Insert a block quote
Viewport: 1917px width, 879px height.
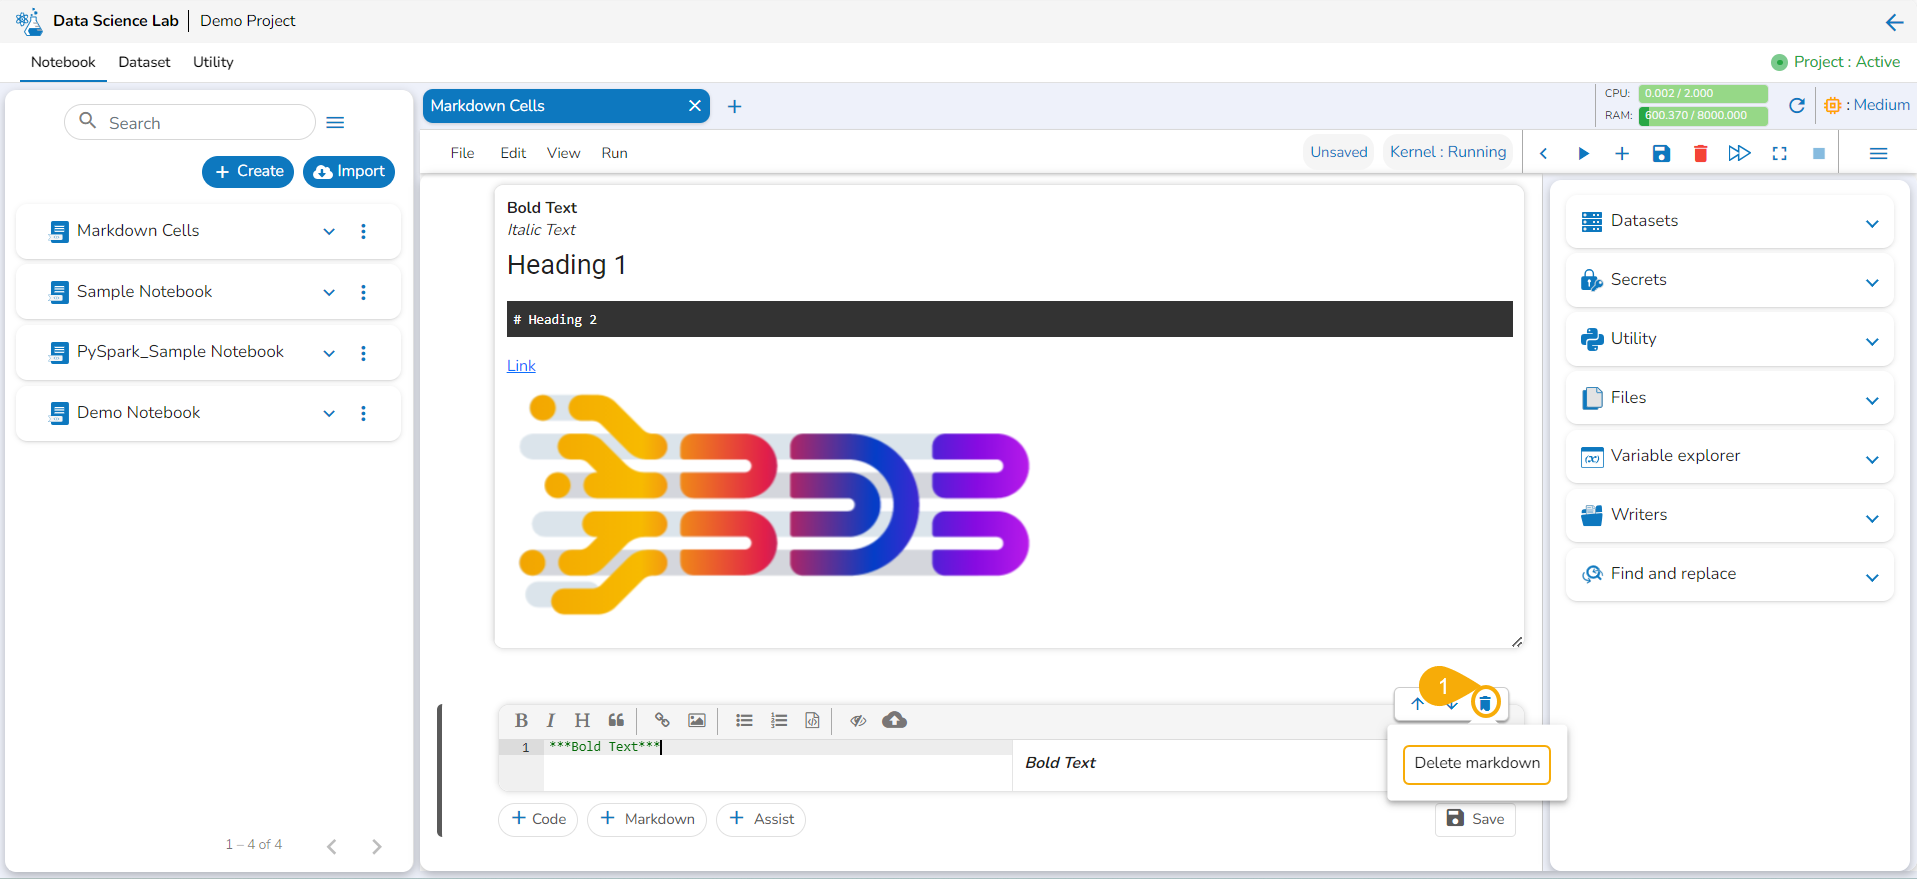point(616,720)
